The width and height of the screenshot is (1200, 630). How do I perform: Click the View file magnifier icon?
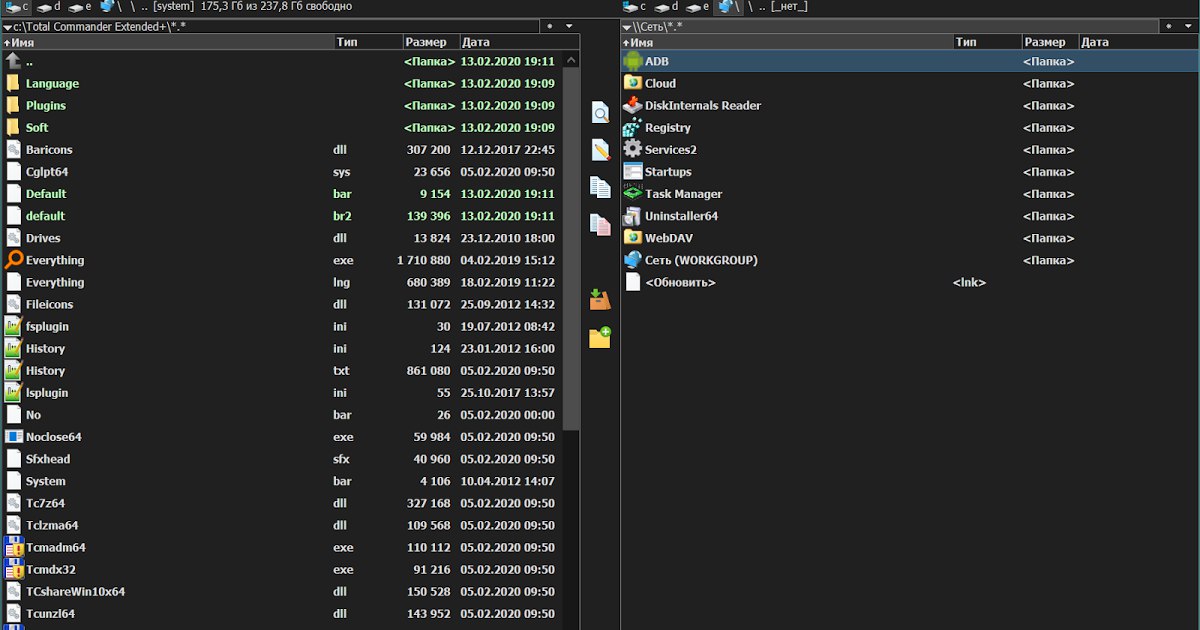(600, 112)
